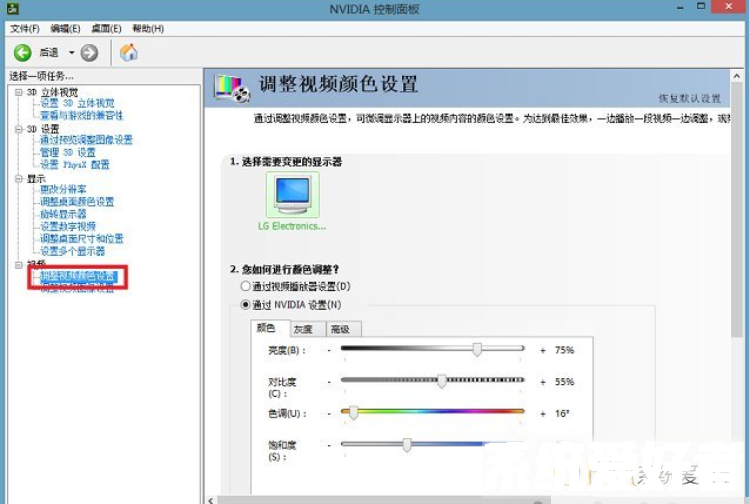Image resolution: width=749 pixels, height=504 pixels.
Task: Switch to the 高级 tab
Action: tap(340, 329)
